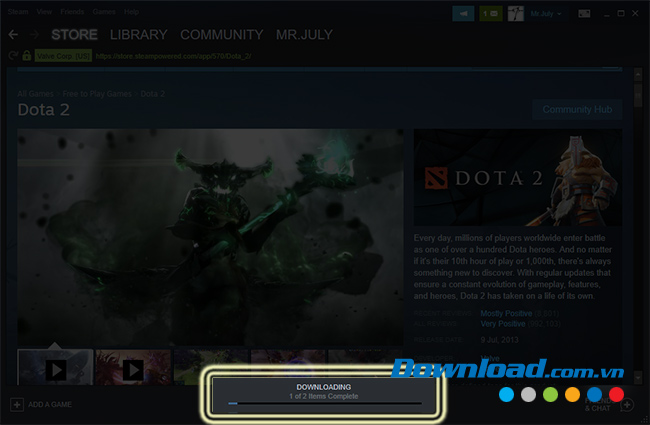Image resolution: width=650 pixels, height=425 pixels.
Task: Open the Mostly Positive recent reviews link
Action: point(506,313)
